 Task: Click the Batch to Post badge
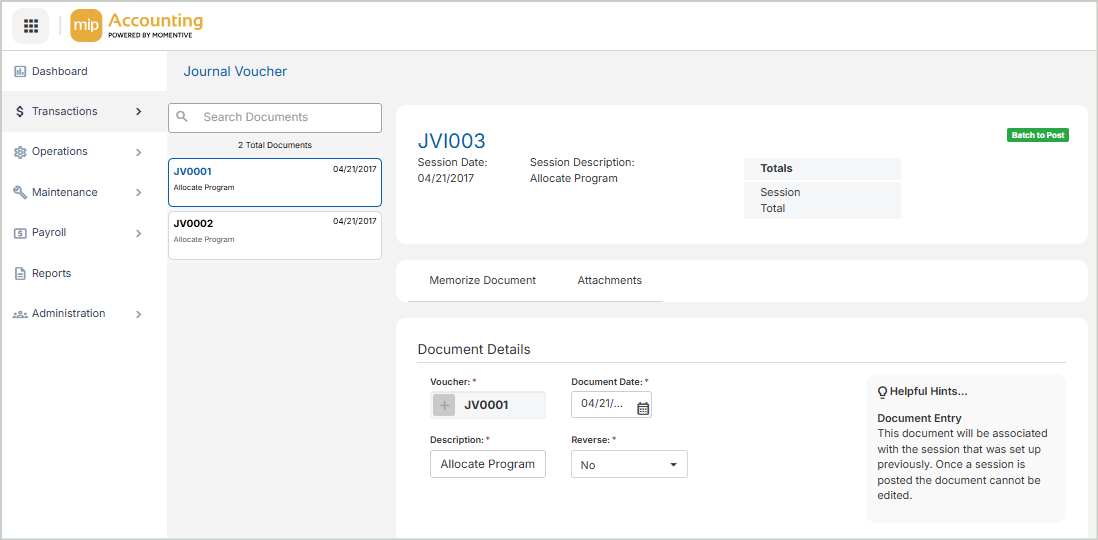click(1037, 135)
